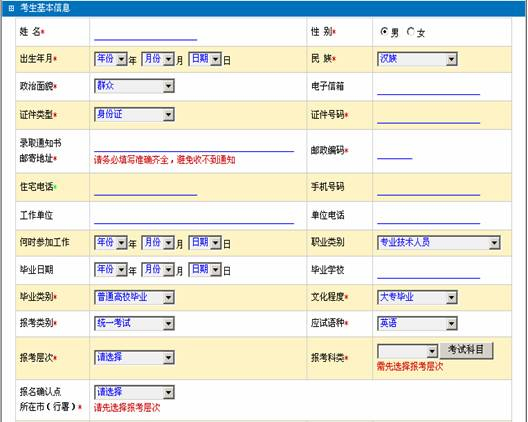Image resolution: width=528 pixels, height=422 pixels.
Task: Select the 男 gender radio button
Action: pyautogui.click(x=384, y=32)
